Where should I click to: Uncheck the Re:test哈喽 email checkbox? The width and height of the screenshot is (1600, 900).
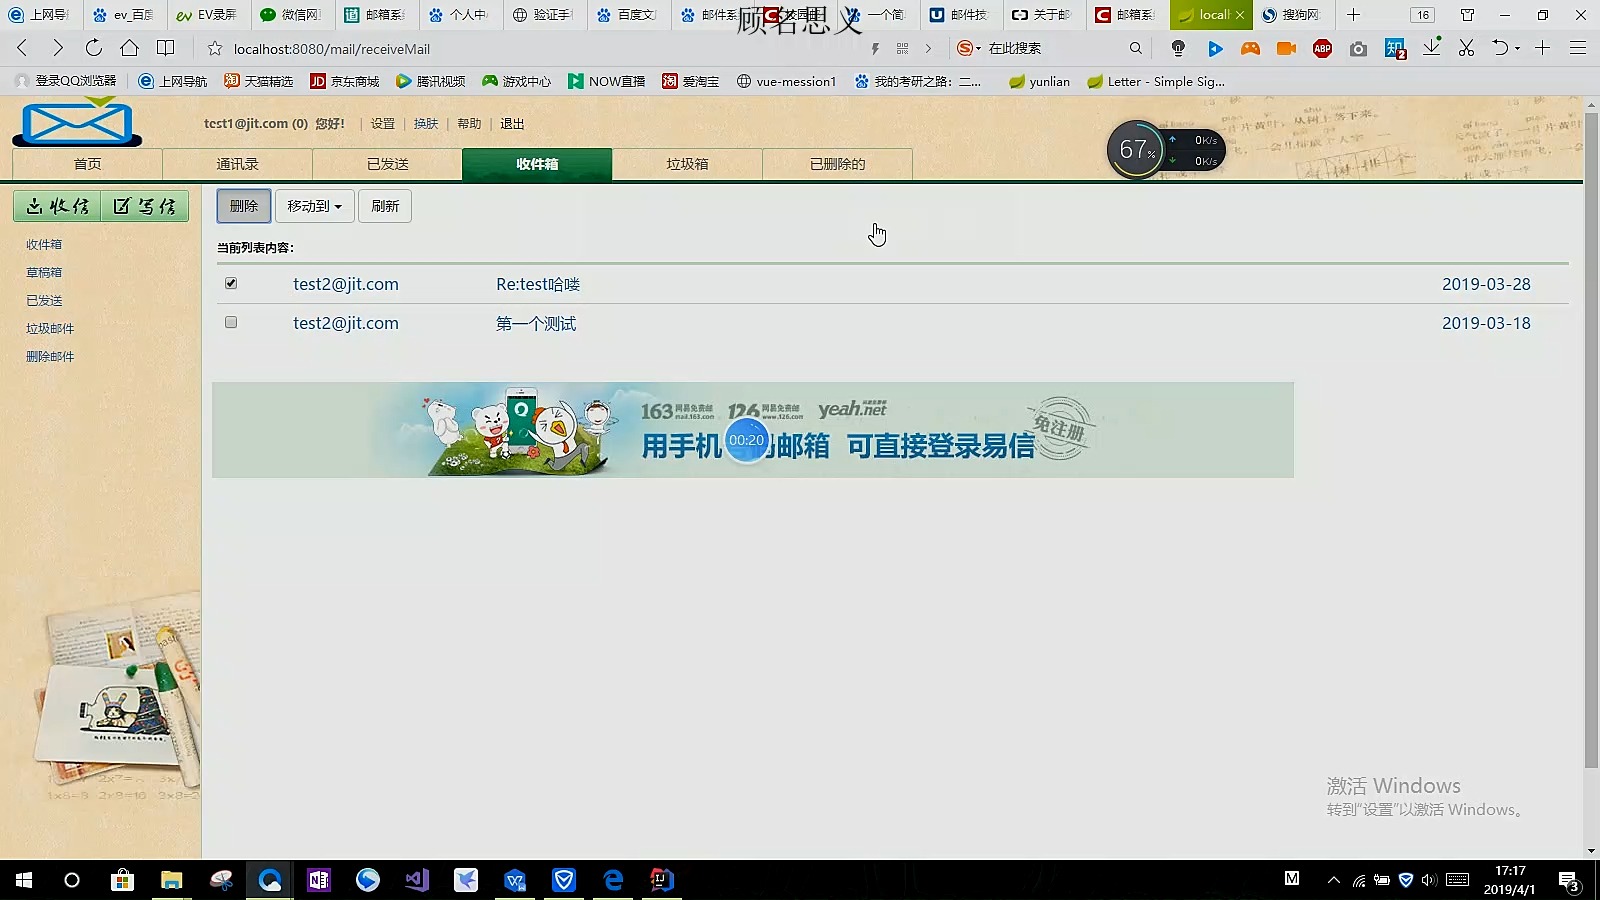(231, 283)
